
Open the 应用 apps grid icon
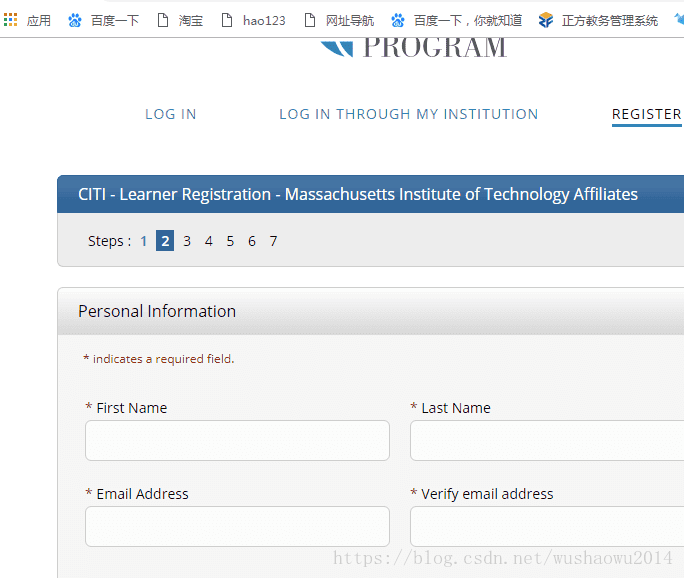click(10, 20)
